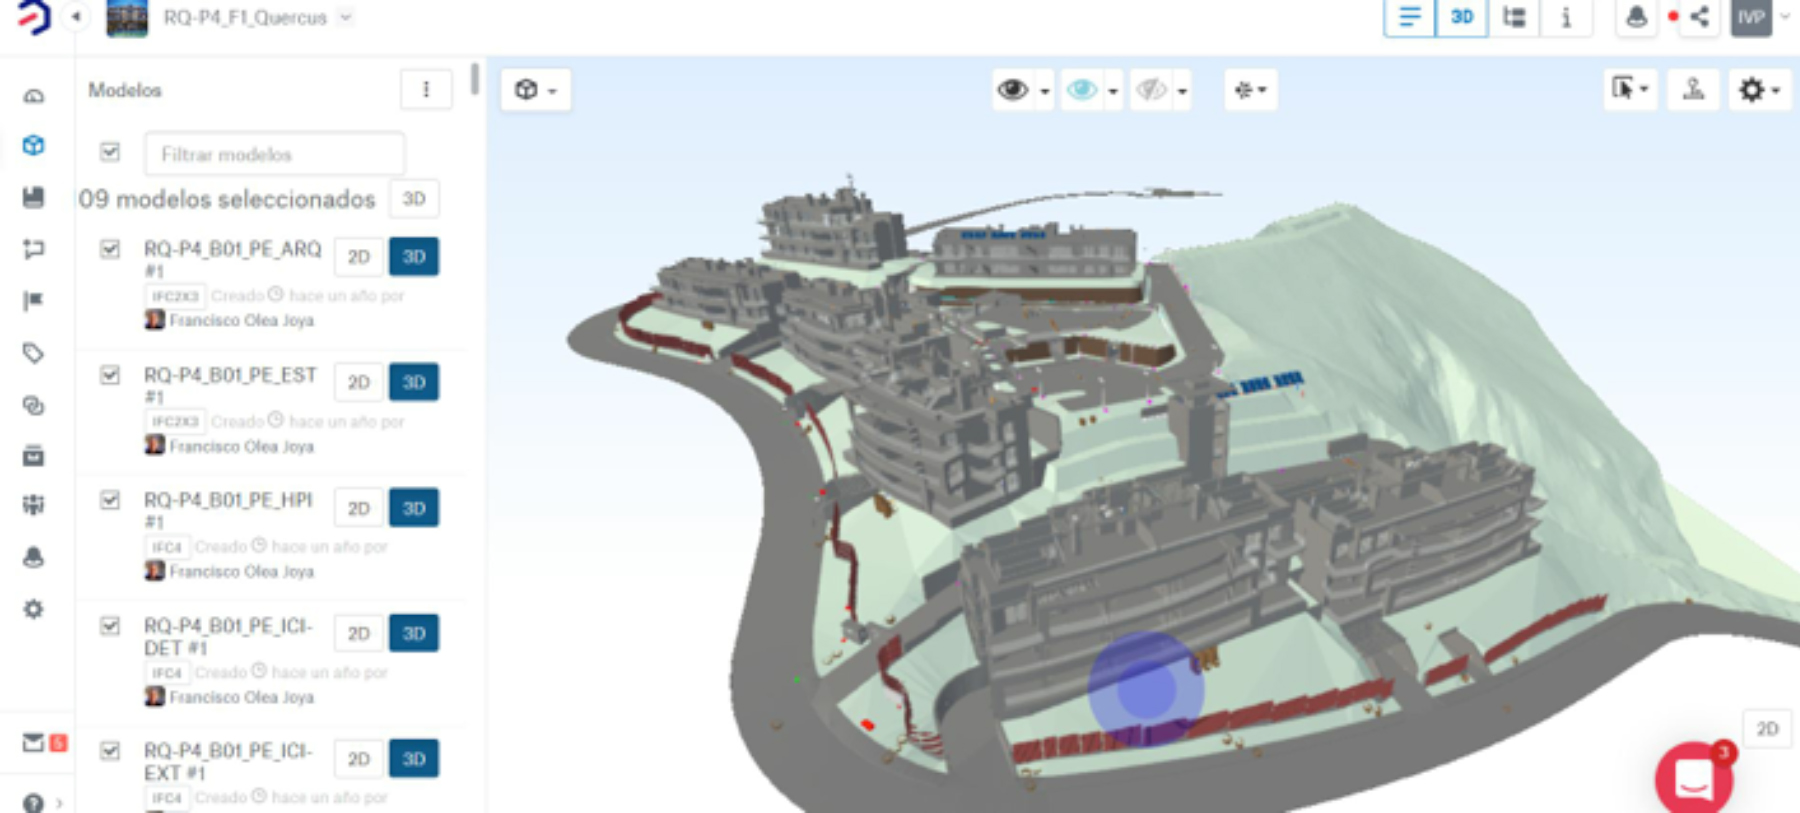Uncheck the RQ-P4_B01_PE_HPI model checkbox
This screenshot has width=1800, height=813.
point(110,500)
